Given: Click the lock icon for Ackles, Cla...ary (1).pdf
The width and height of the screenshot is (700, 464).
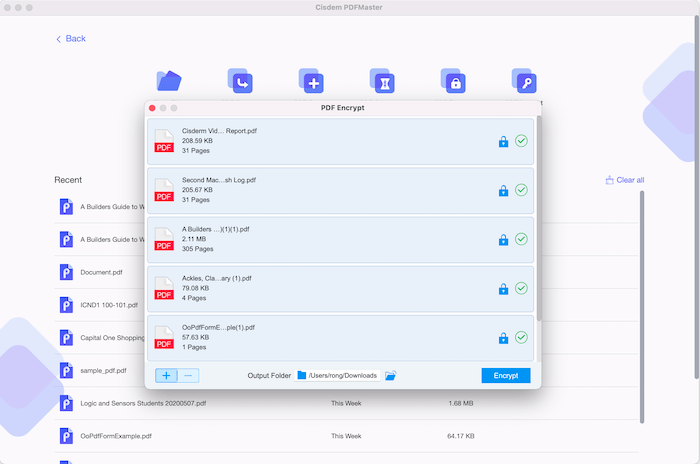Looking at the screenshot, I should pyautogui.click(x=503, y=288).
